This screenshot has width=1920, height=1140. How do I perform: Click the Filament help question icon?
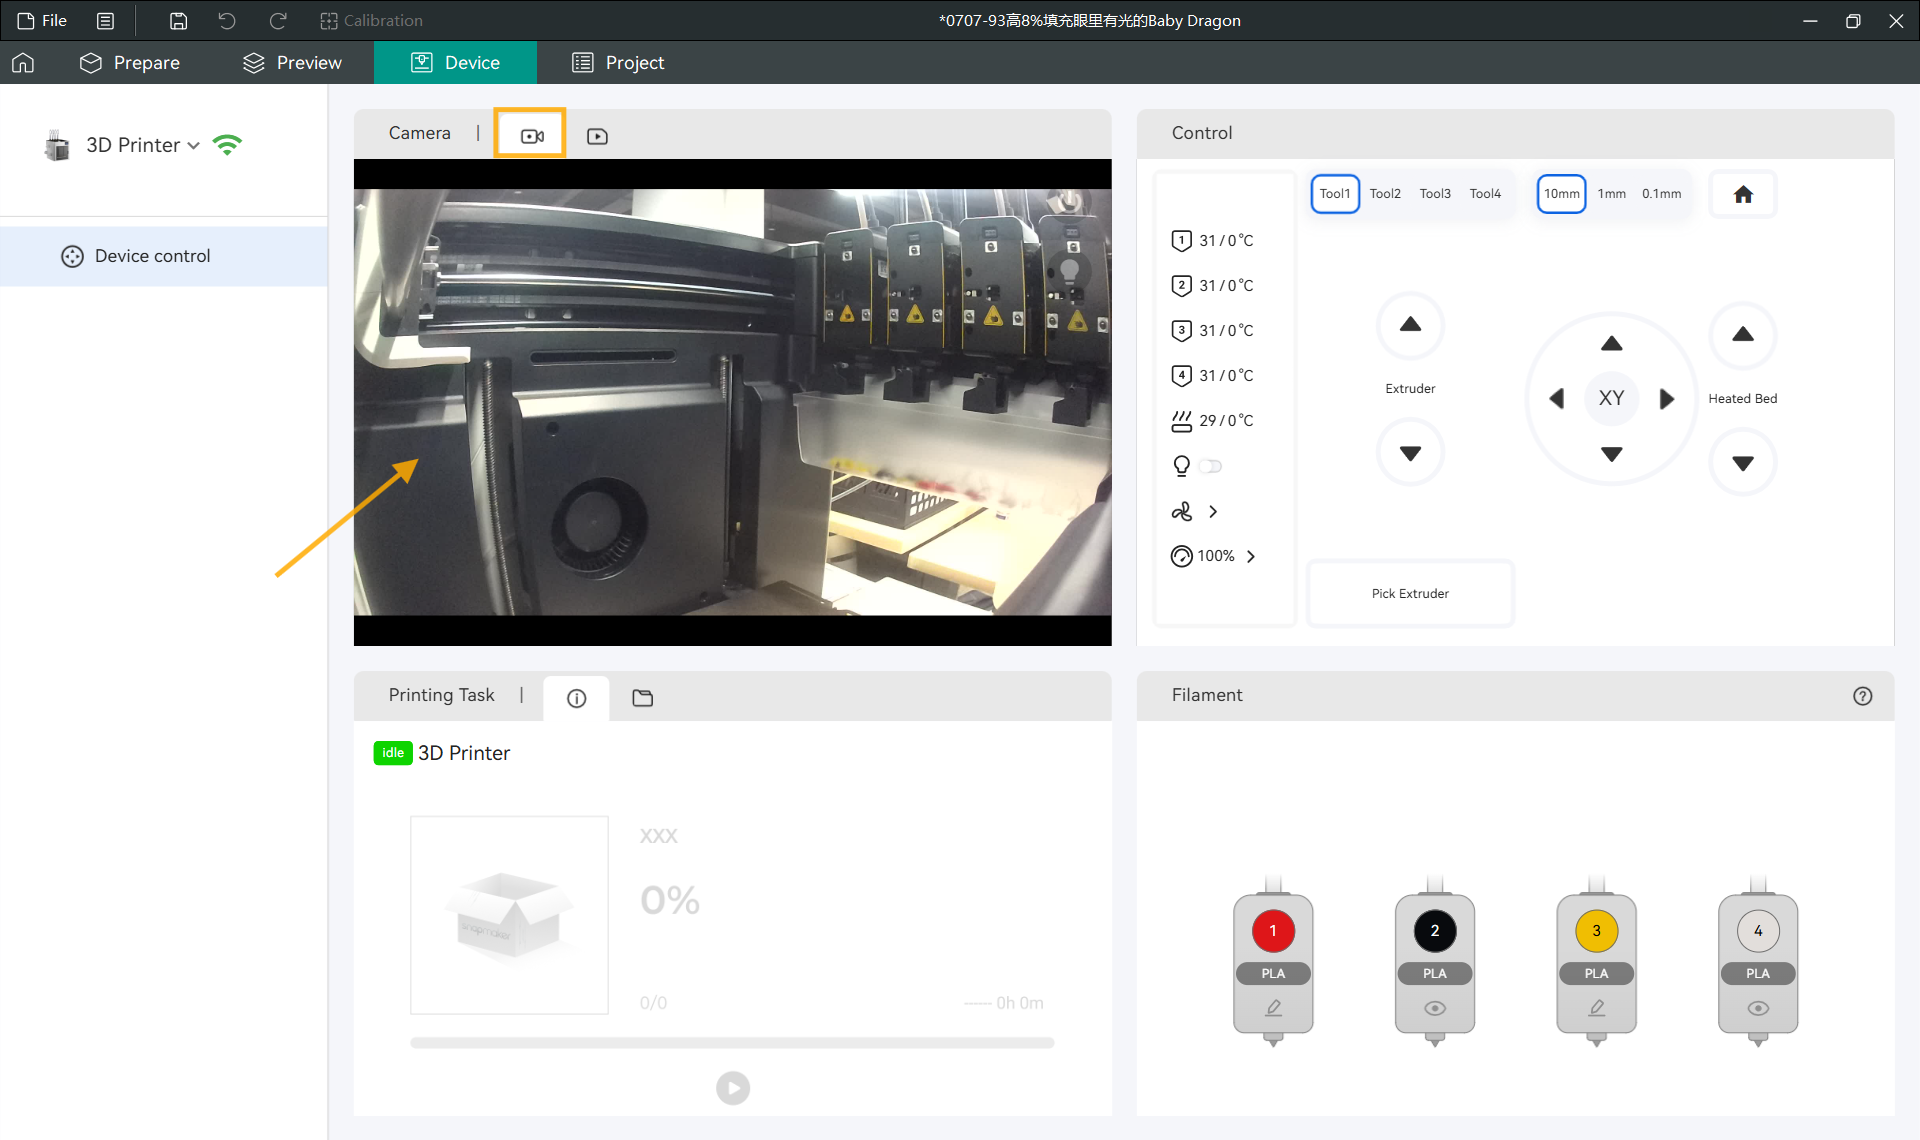pyautogui.click(x=1862, y=696)
